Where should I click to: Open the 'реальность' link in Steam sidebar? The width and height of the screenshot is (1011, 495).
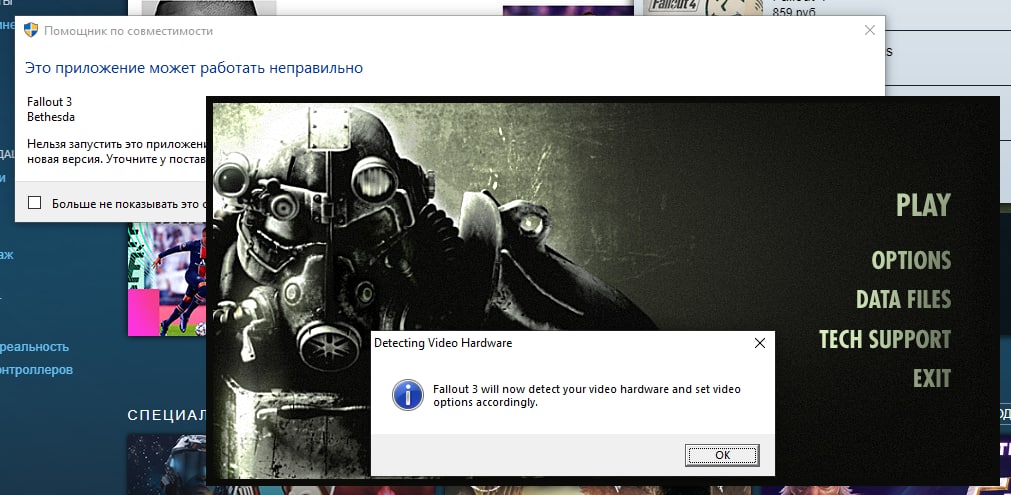pyautogui.click(x=34, y=347)
